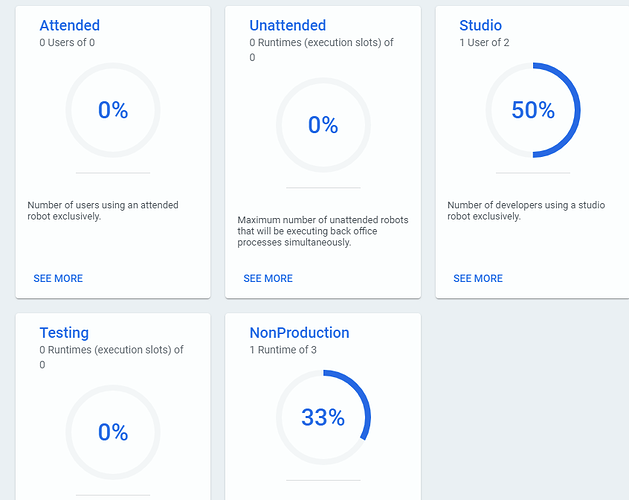Click the 0% value on Unattended card
Image resolution: width=629 pixels, height=500 pixels.
[x=323, y=125]
